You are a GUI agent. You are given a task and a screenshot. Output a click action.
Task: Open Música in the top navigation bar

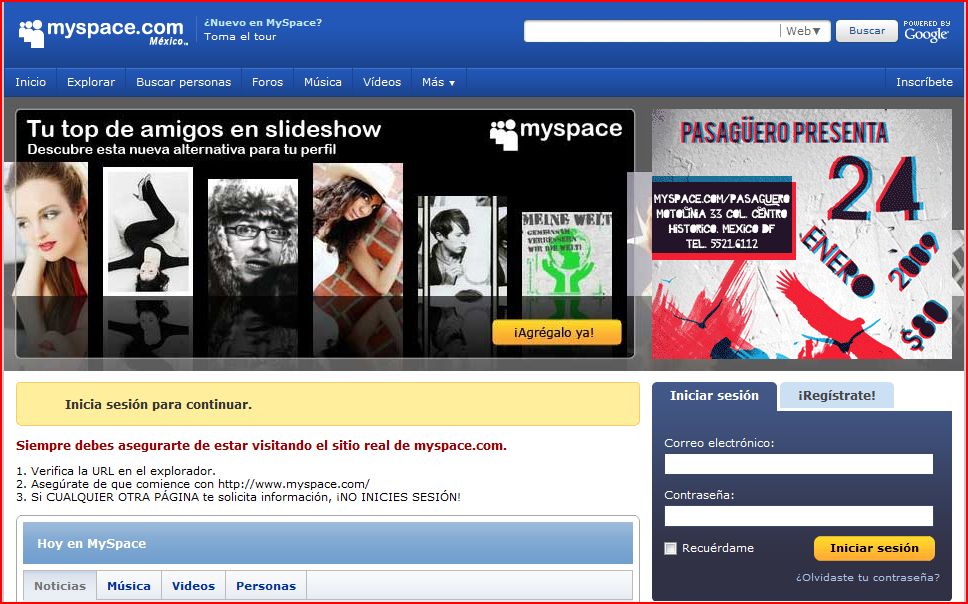coord(323,82)
